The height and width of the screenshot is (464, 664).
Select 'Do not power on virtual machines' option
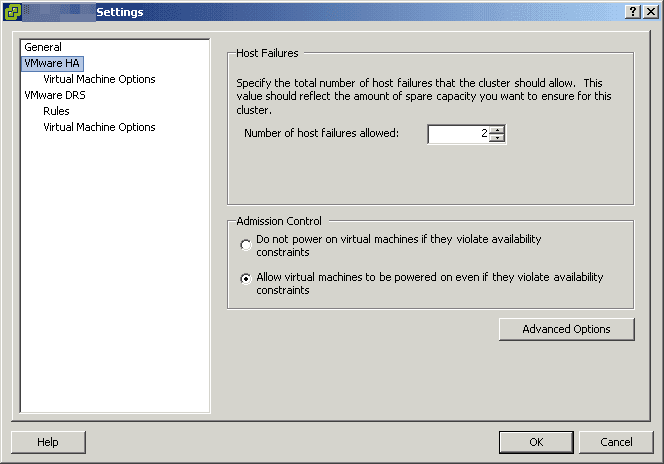(246, 245)
